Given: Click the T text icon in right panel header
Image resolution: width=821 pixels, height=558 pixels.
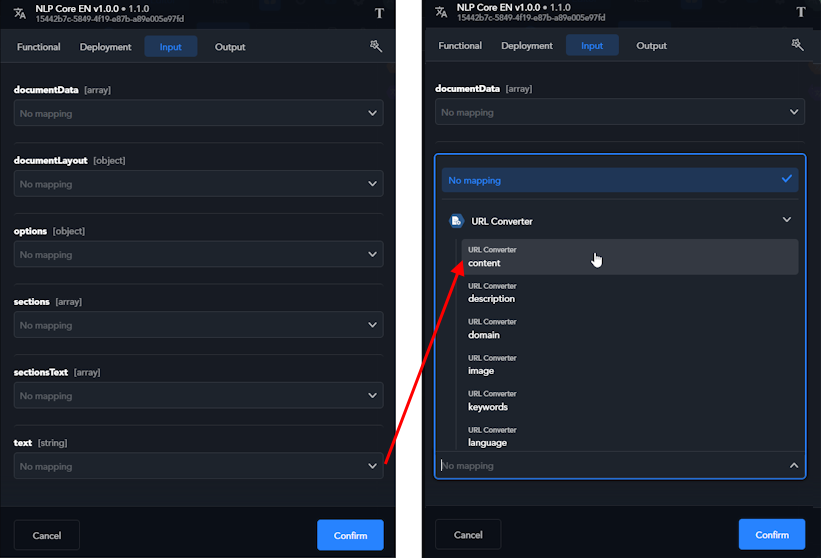Looking at the screenshot, I should [x=800, y=12].
